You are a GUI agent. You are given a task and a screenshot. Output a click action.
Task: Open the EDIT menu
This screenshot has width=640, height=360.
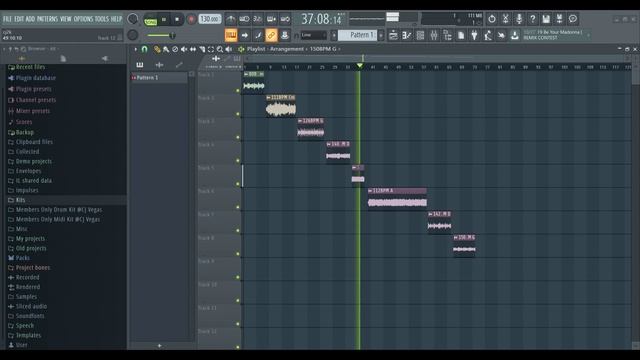19,19
